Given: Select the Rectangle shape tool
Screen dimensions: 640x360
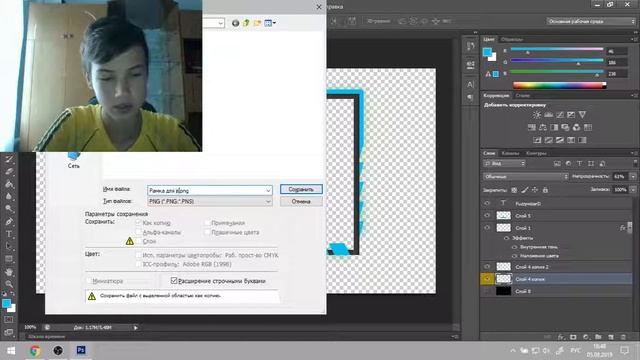Looking at the screenshot, I should [9, 259].
